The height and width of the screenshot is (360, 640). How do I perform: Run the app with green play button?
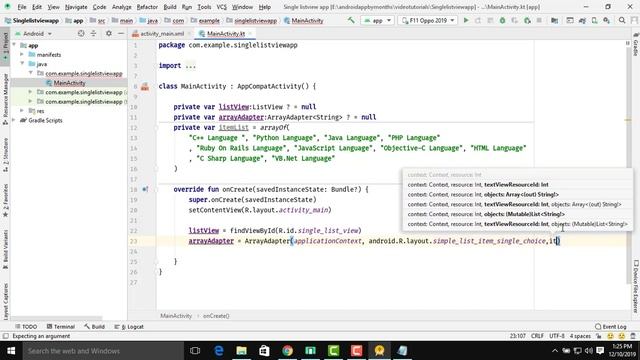click(466, 20)
